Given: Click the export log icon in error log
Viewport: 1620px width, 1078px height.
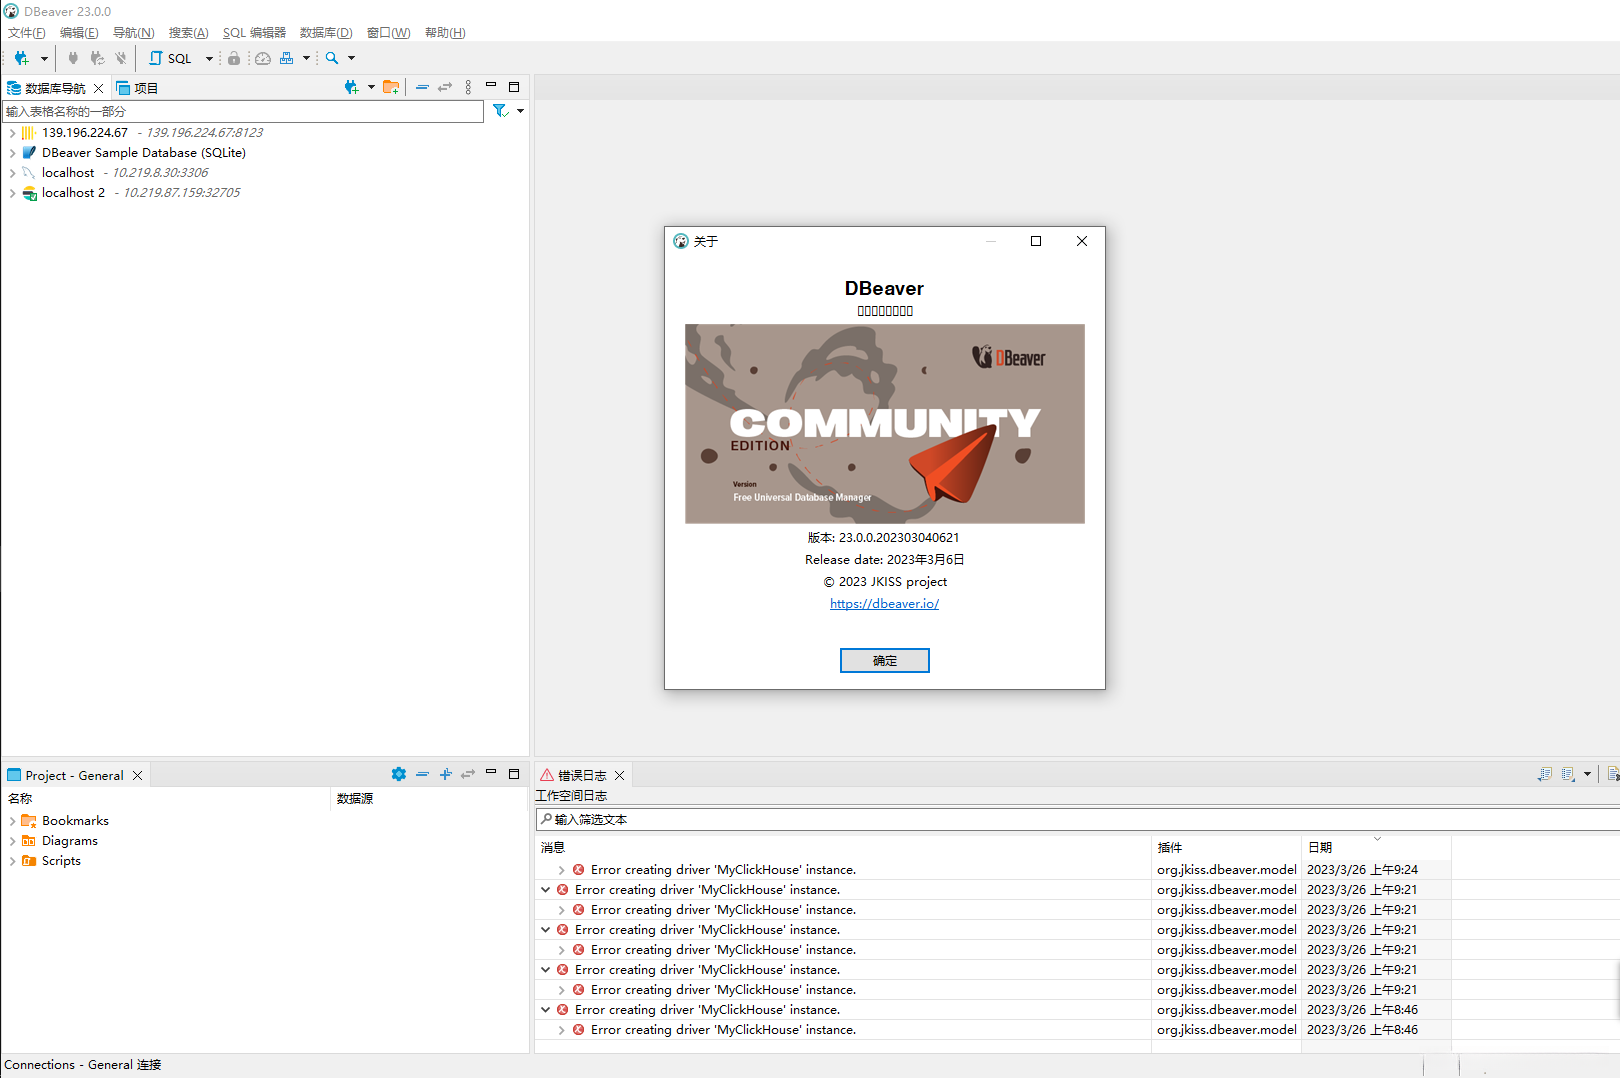Looking at the screenshot, I should point(1545,774).
